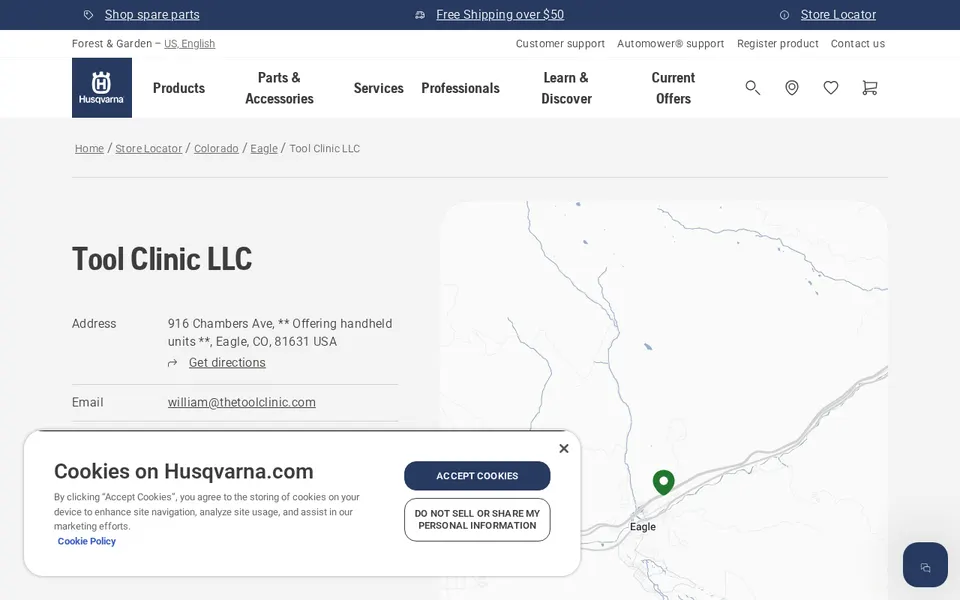This screenshot has width=960, height=600.
Task: Go to Home breadcrumb
Action: pos(89,149)
